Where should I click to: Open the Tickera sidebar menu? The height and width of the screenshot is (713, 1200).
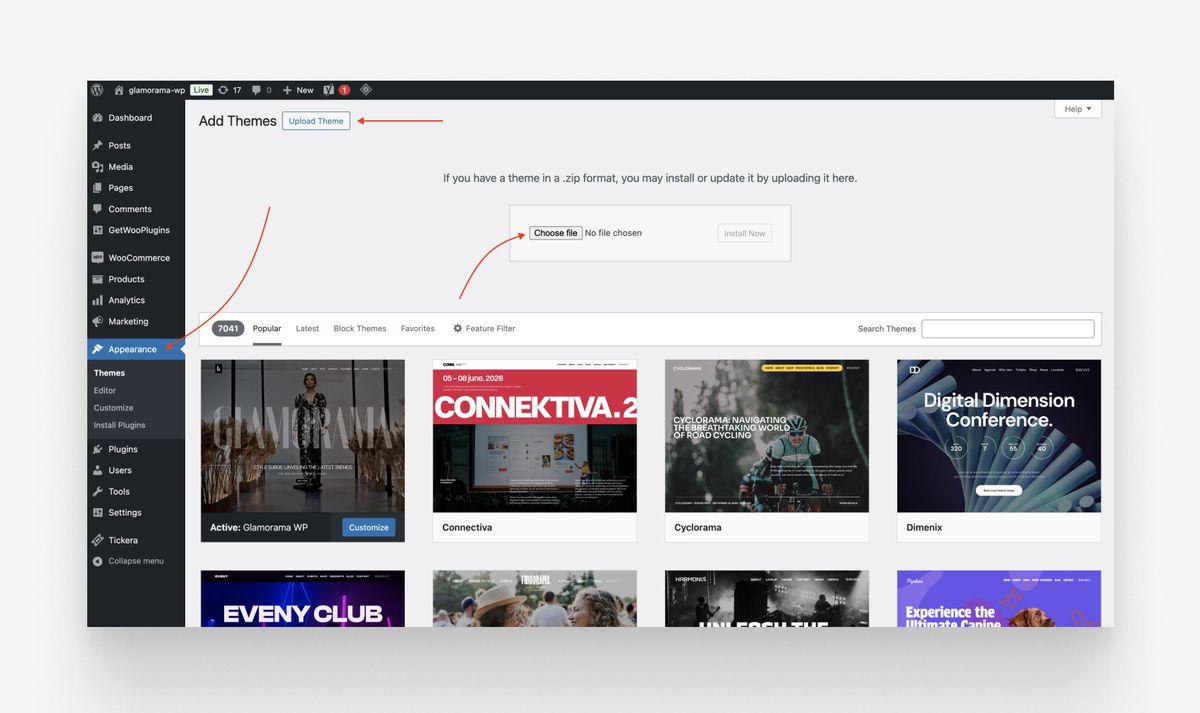[123, 540]
